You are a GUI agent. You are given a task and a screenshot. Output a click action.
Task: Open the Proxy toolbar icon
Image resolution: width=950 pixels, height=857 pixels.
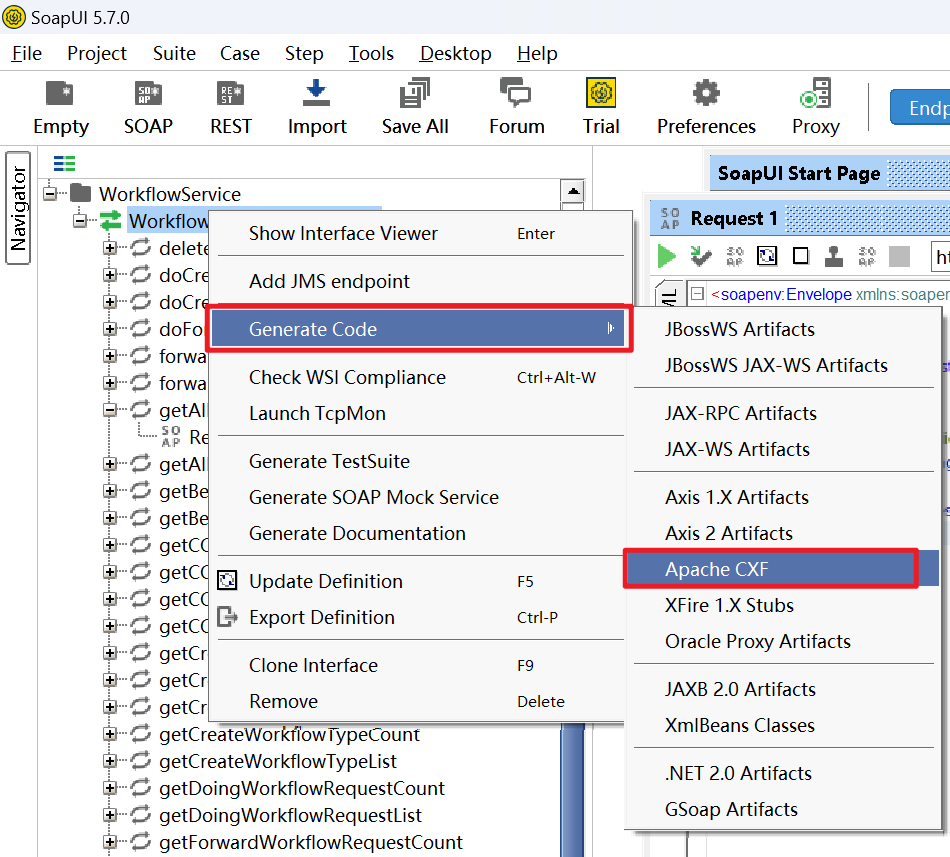(x=815, y=93)
